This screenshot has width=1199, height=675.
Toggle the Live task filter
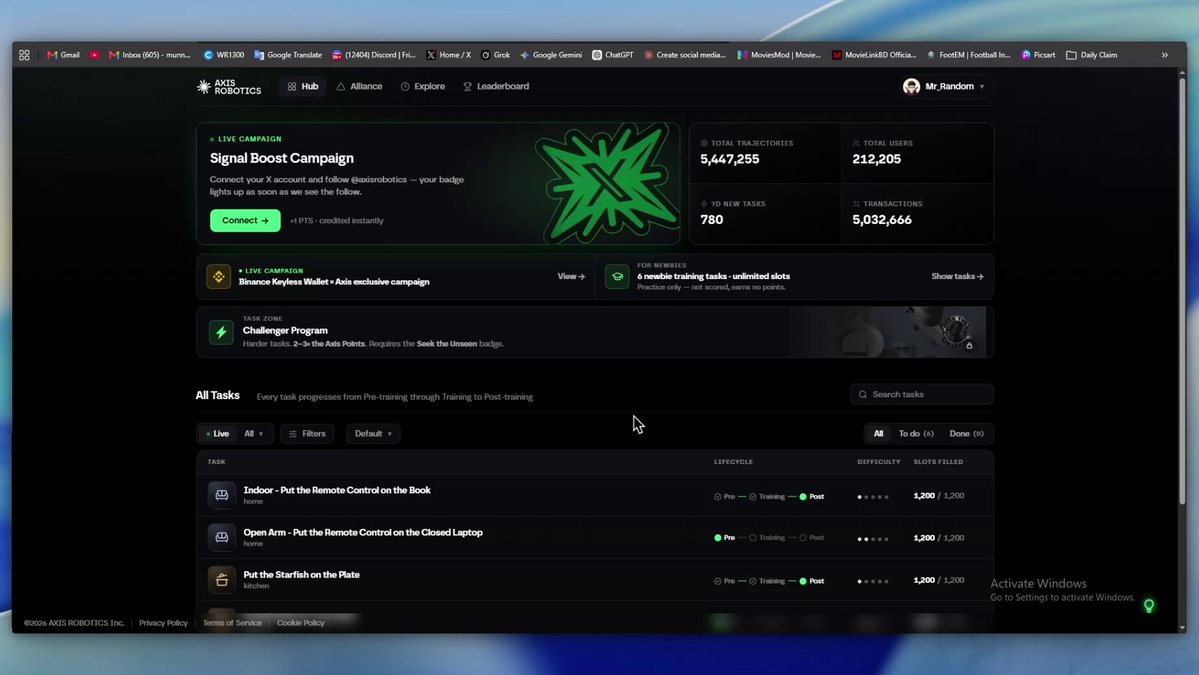(x=218, y=433)
